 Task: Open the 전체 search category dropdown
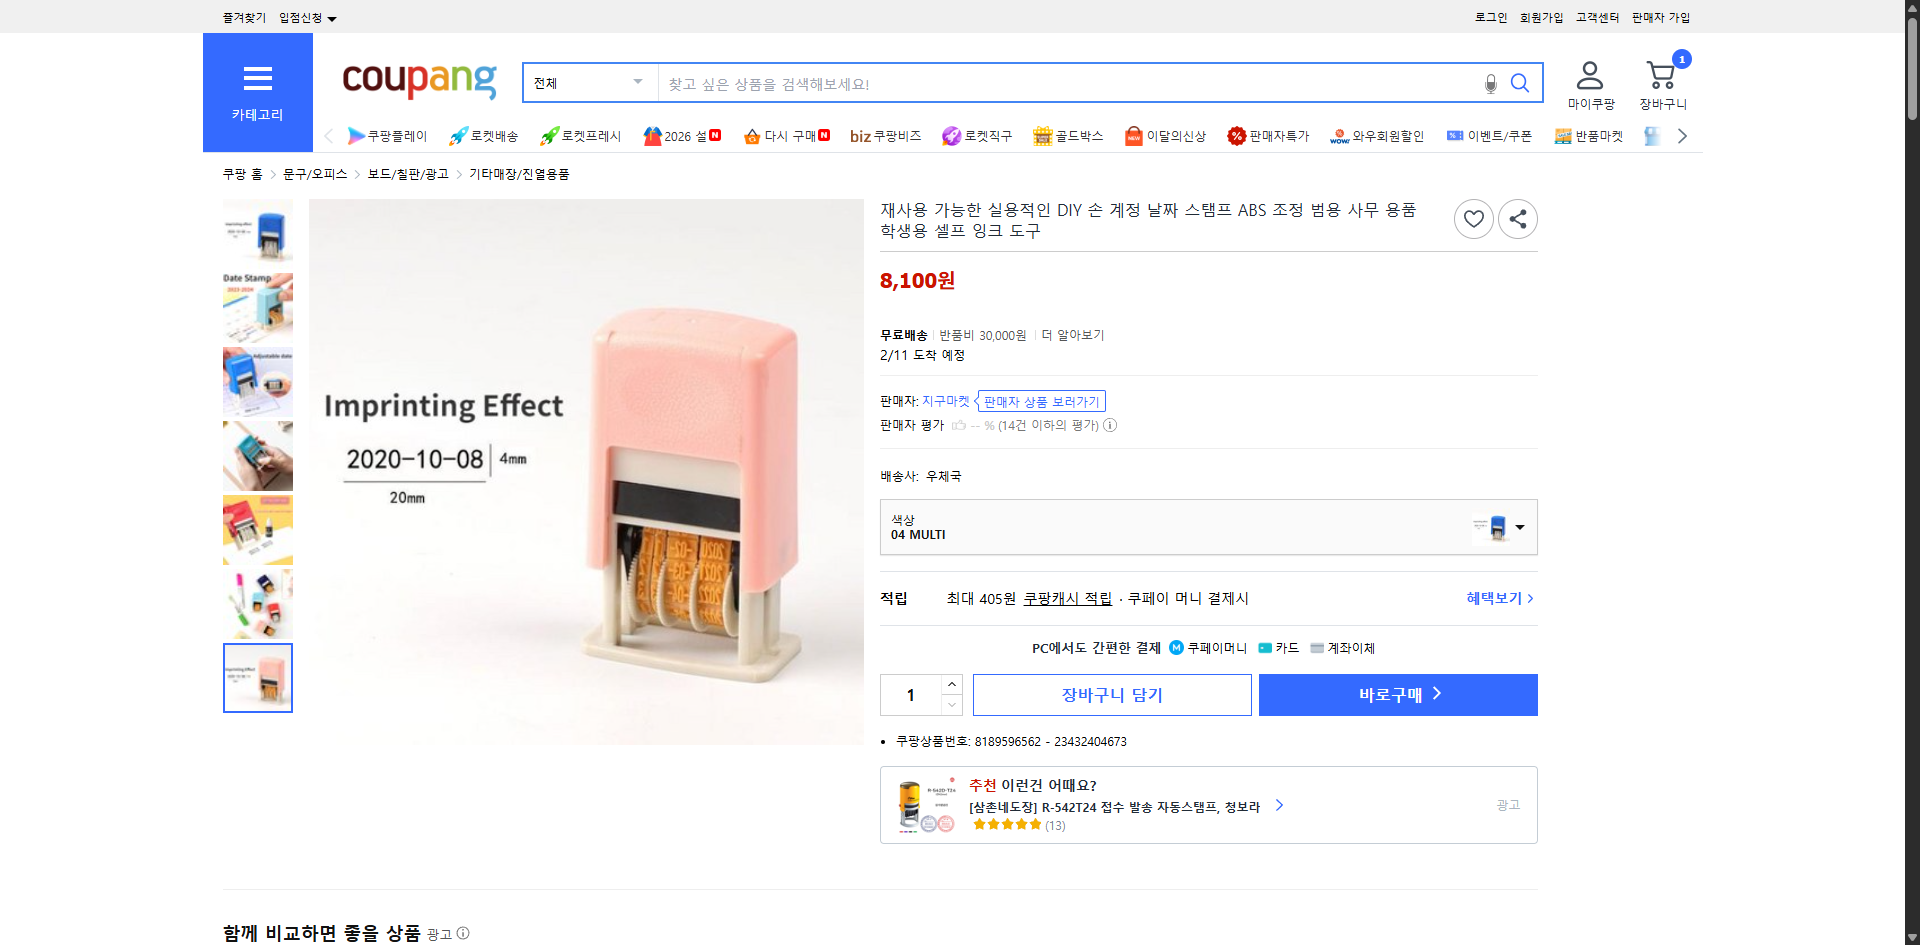coord(588,83)
